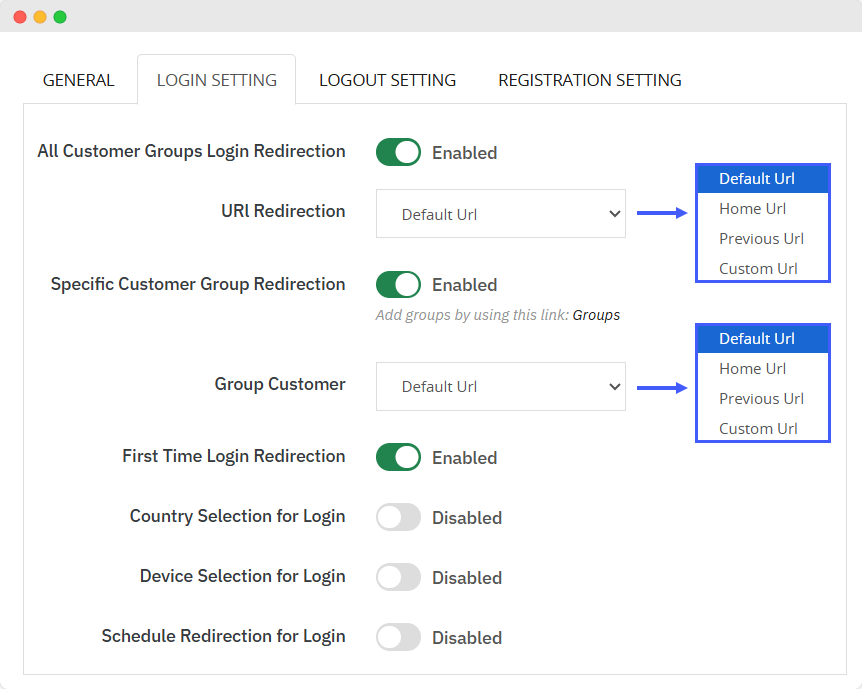Open the Registration Setting tab
Screen dimensions: 862x689
589,80
